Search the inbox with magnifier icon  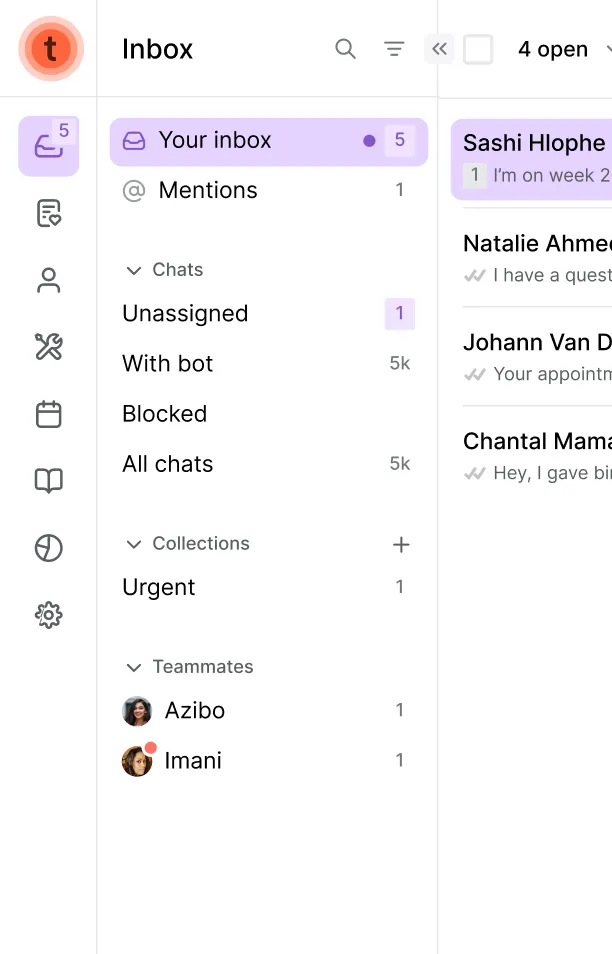coord(345,49)
